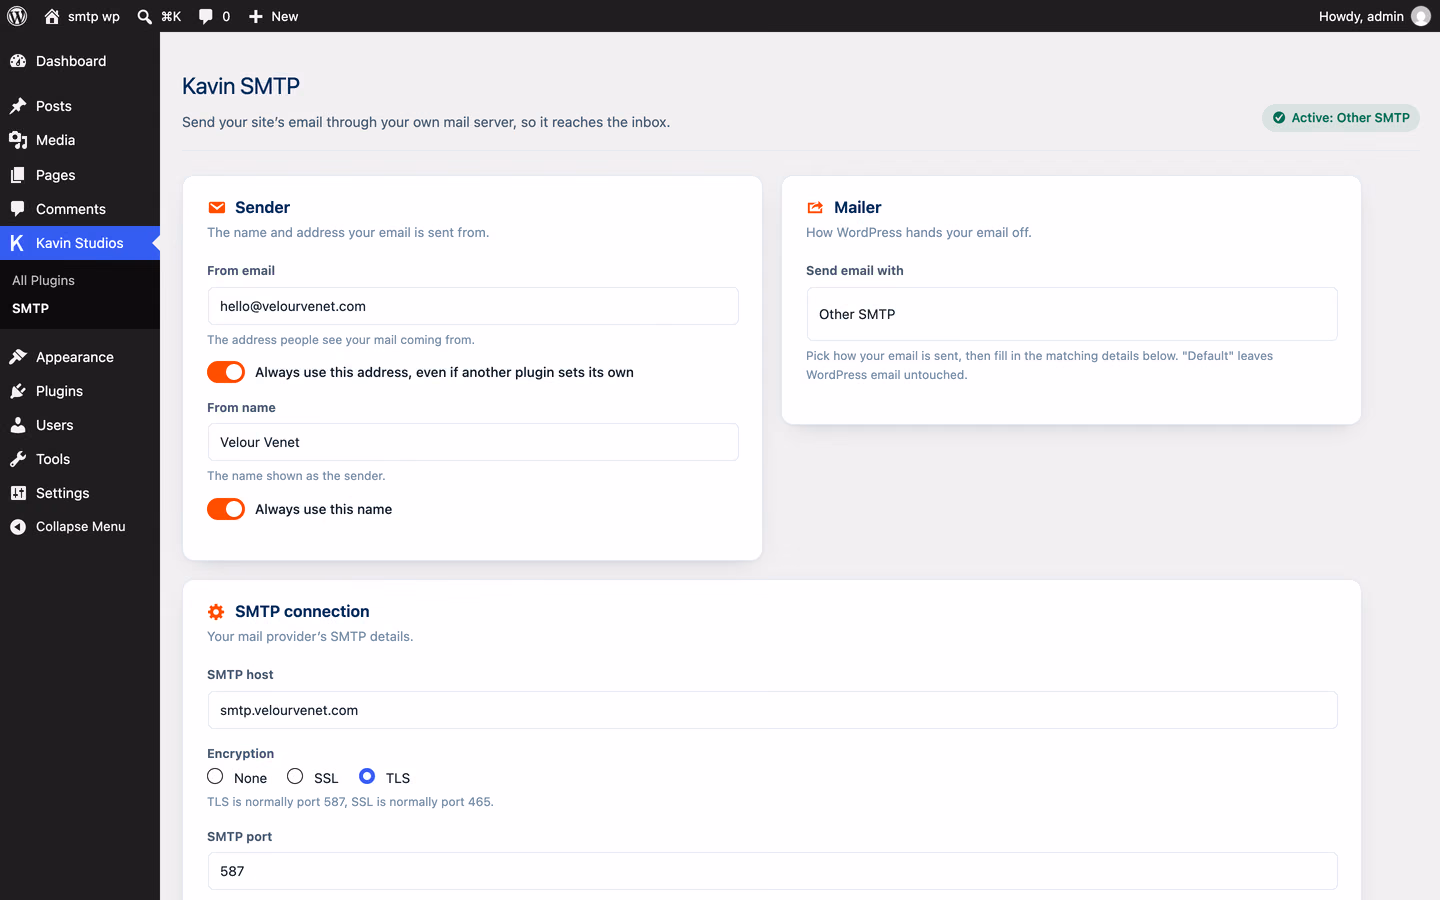
Task: Click the Comments icon in sidebar
Action: (x=18, y=209)
